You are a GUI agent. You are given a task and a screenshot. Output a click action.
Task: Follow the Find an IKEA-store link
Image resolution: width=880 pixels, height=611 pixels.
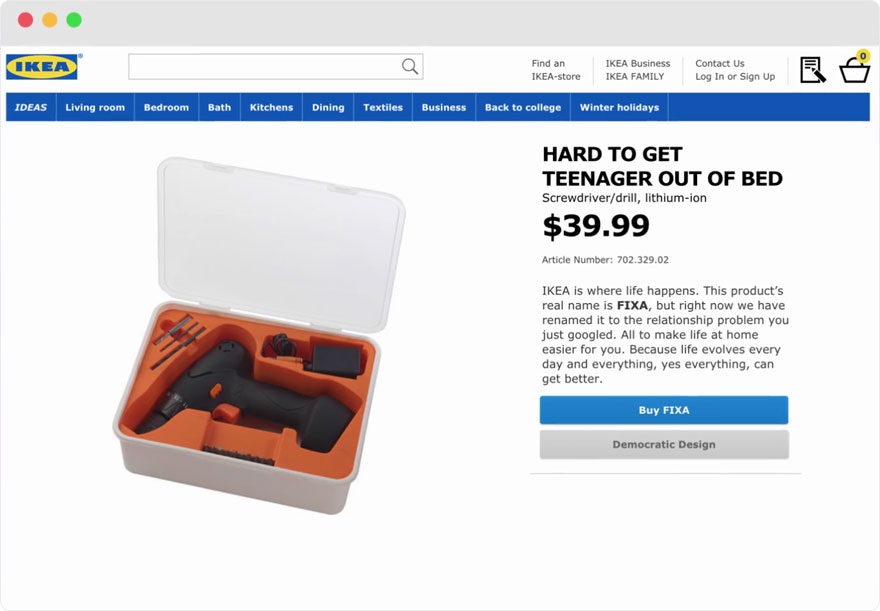pos(555,70)
